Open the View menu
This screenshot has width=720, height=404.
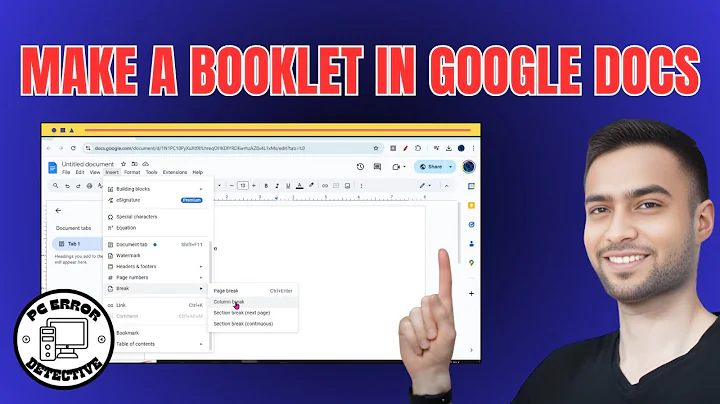(95, 172)
